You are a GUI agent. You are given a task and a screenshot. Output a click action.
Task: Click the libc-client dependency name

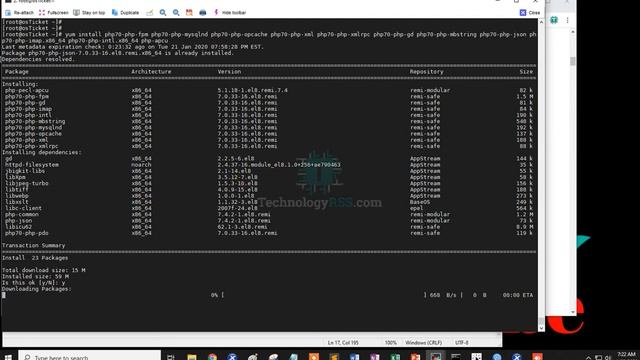[x=23, y=208]
